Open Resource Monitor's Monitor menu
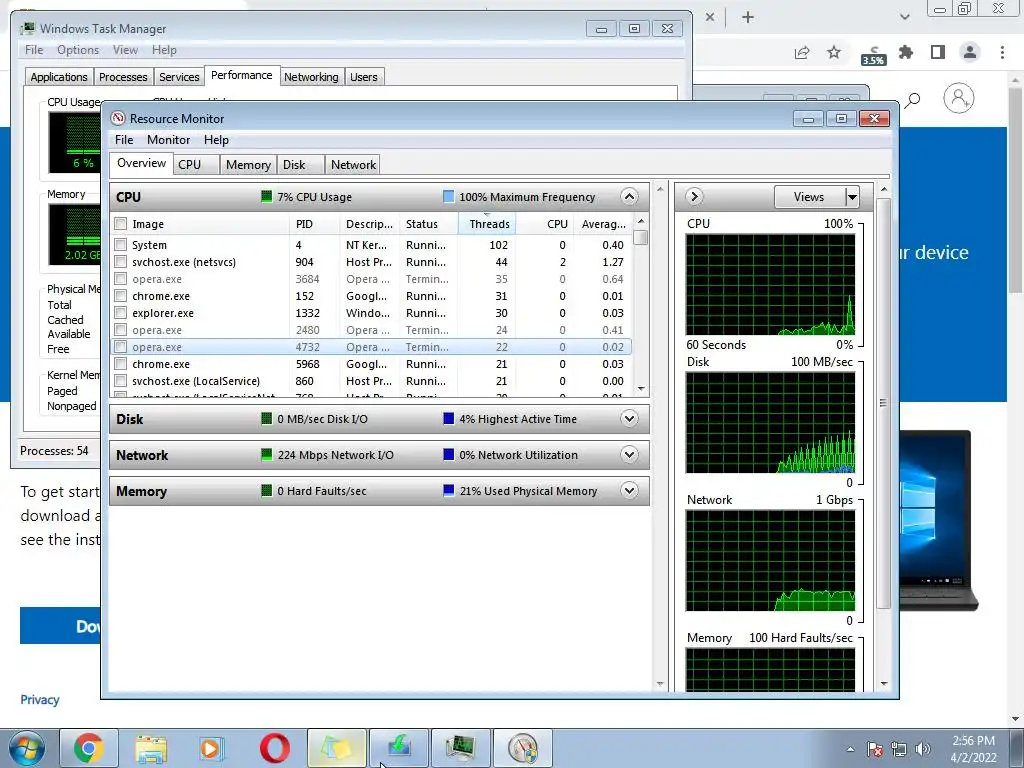 click(x=168, y=140)
